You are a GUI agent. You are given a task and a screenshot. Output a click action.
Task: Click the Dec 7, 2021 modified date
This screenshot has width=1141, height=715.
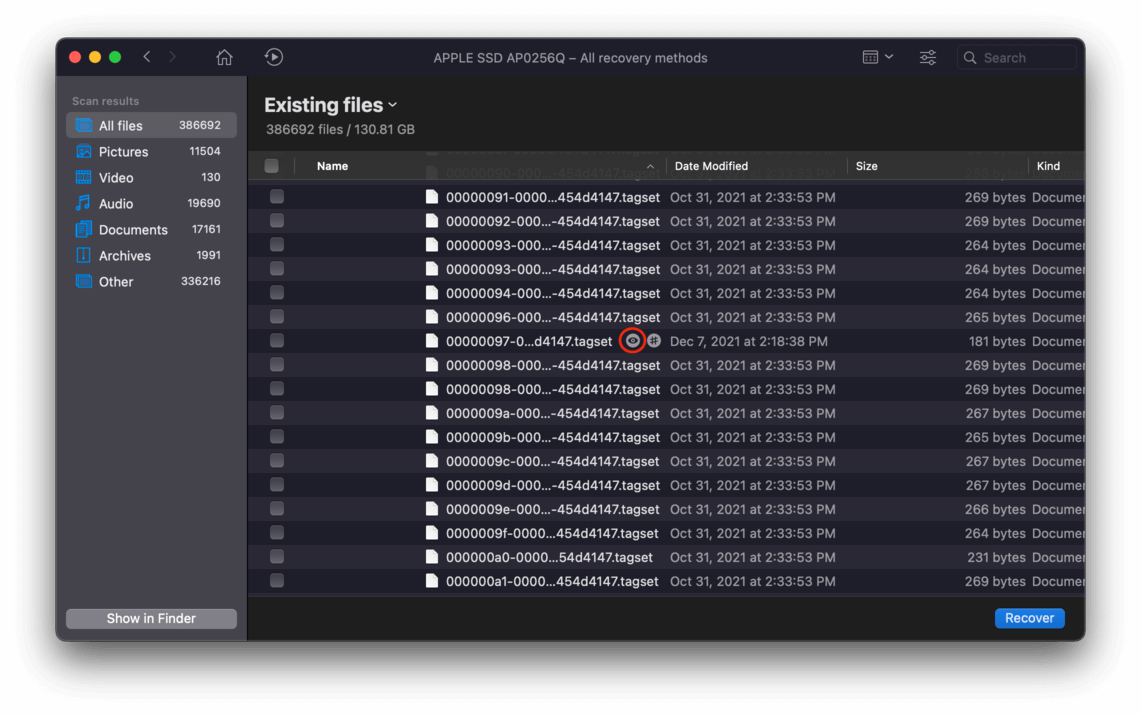[749, 341]
